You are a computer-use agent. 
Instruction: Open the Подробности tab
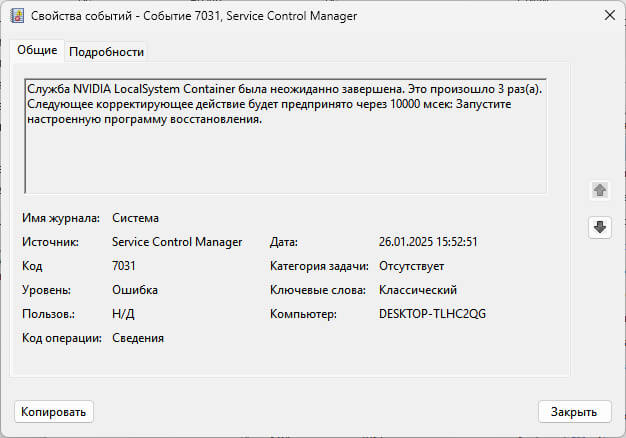click(x=106, y=51)
